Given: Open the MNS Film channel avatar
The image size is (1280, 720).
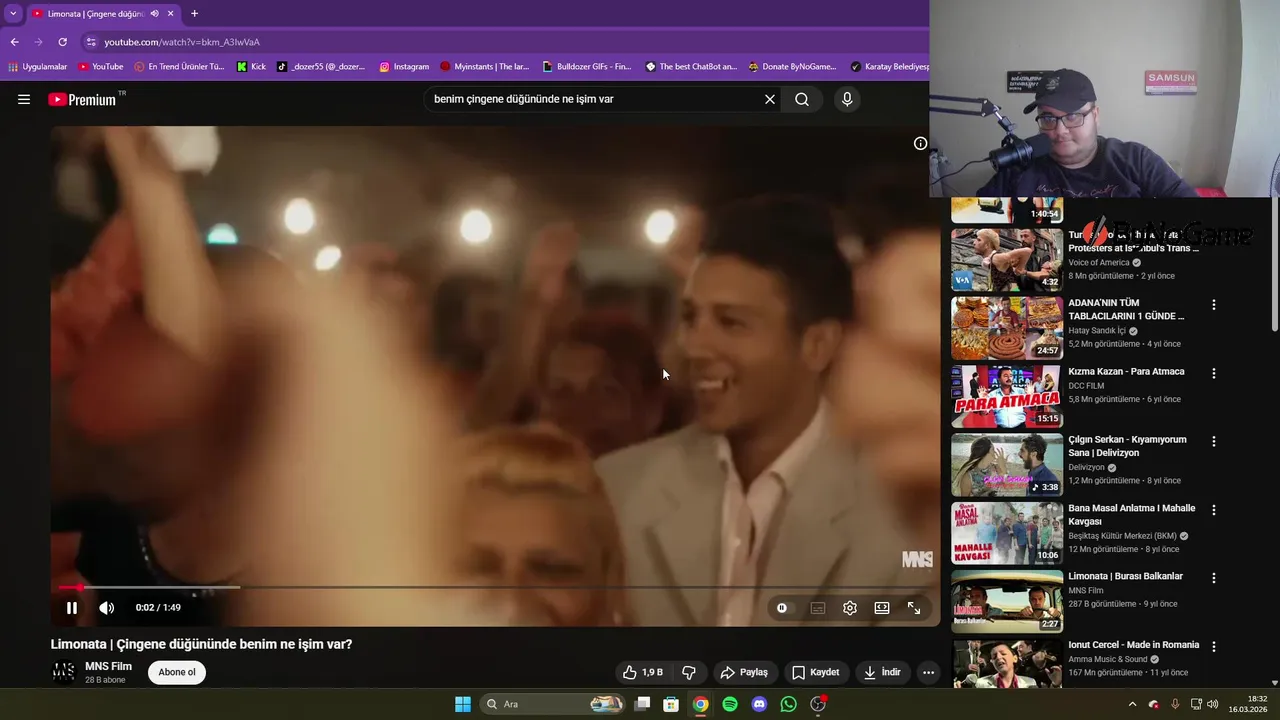Looking at the screenshot, I should pyautogui.click(x=63, y=672).
